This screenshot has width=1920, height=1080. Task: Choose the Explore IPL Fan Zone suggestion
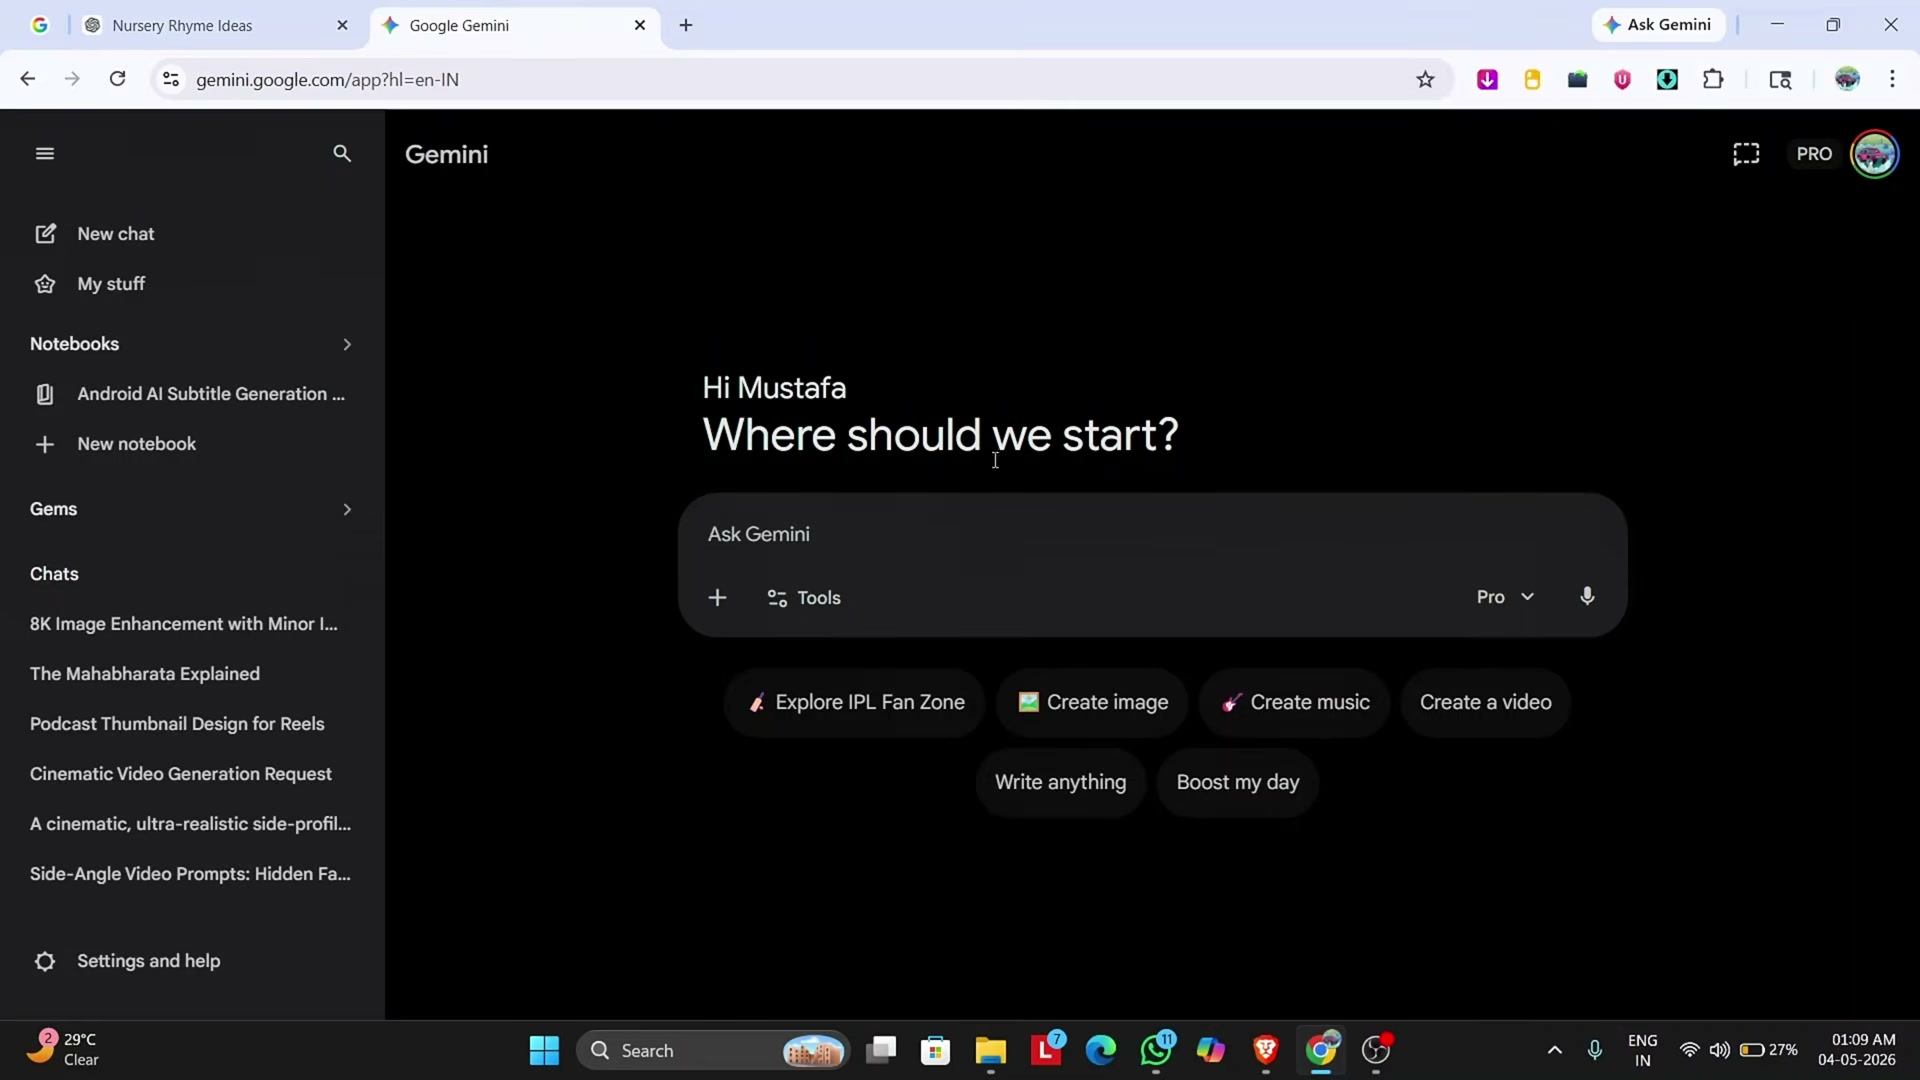point(856,702)
